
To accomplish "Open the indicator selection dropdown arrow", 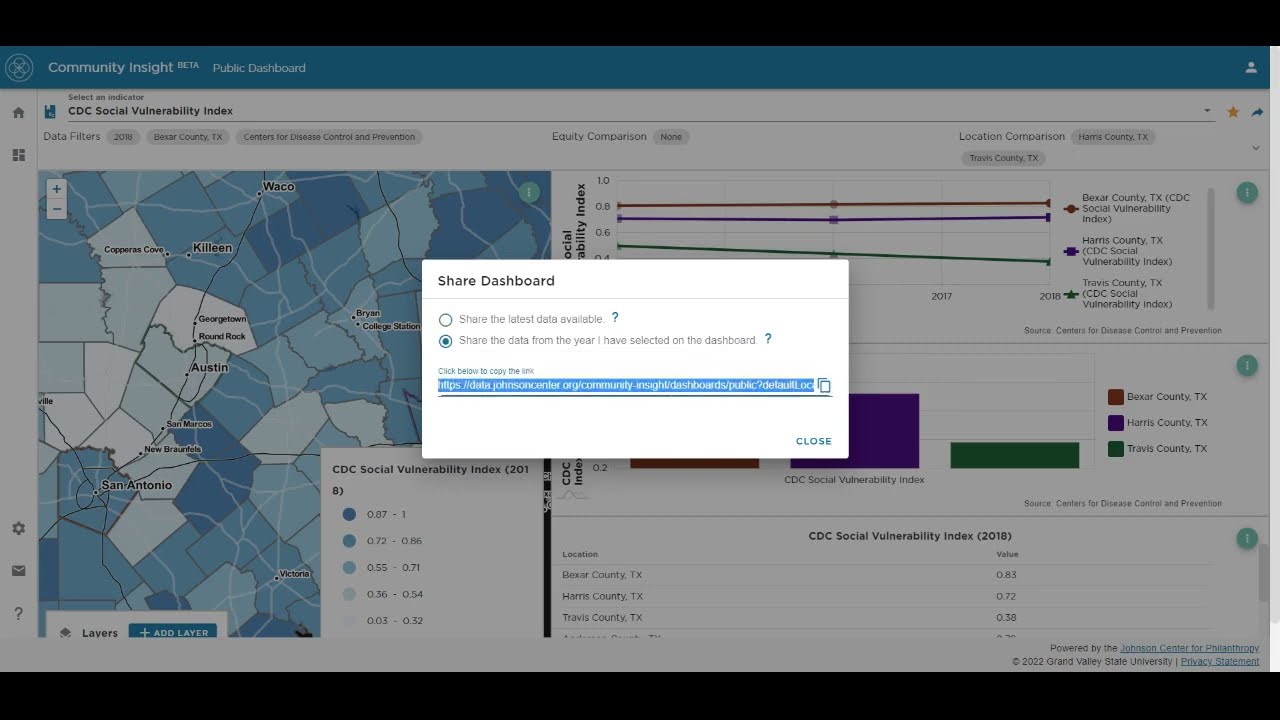I will point(1207,111).
